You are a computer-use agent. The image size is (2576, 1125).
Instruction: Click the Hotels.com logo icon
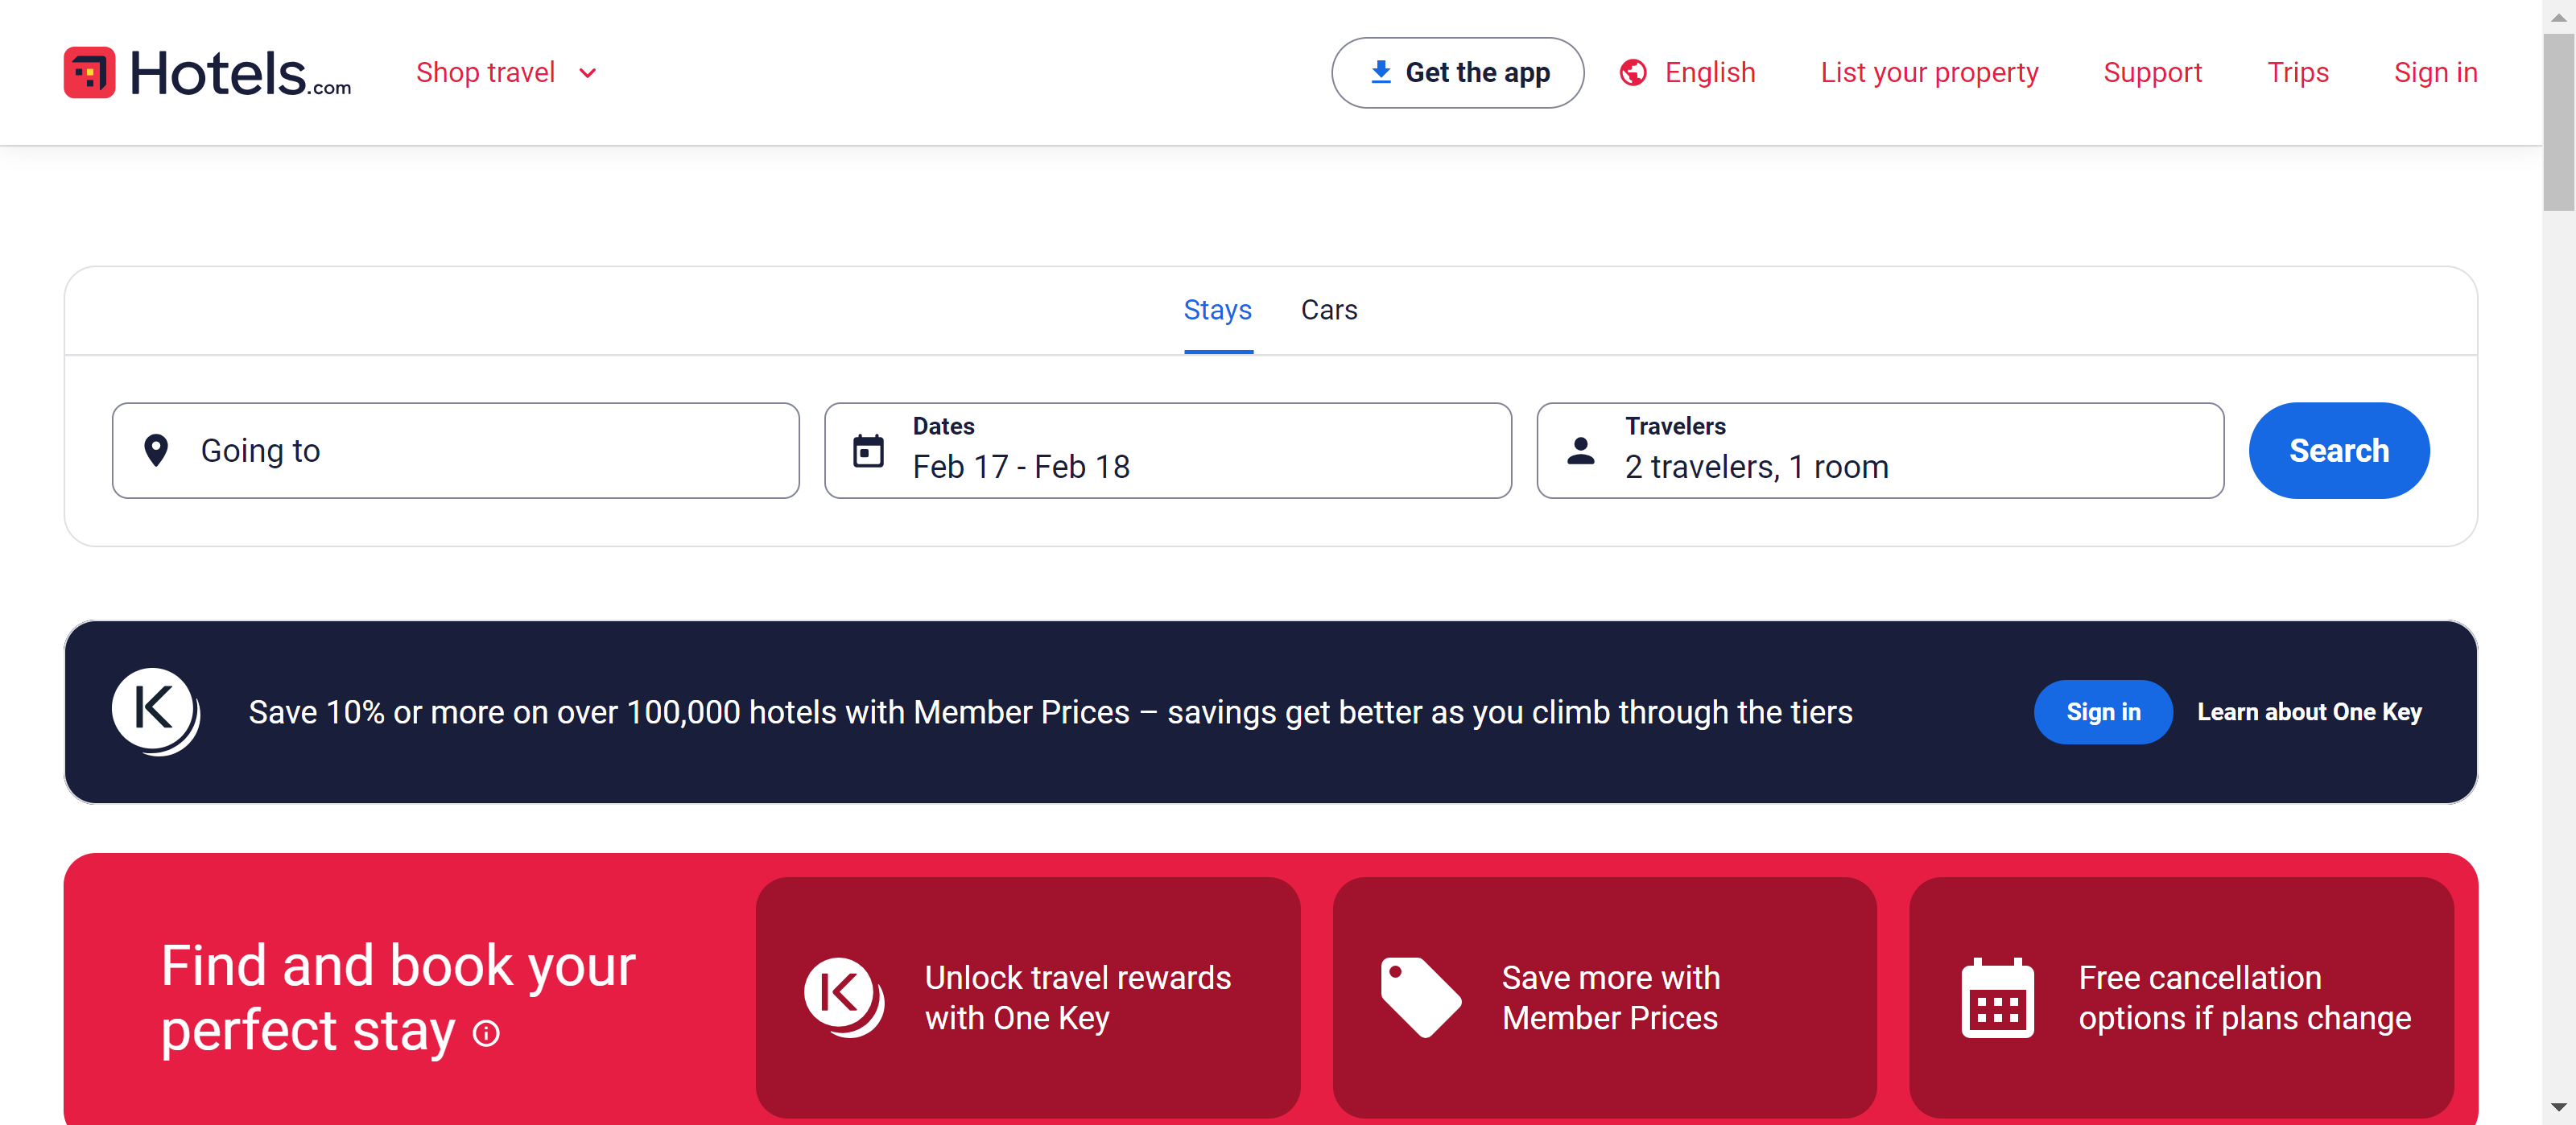[x=89, y=73]
